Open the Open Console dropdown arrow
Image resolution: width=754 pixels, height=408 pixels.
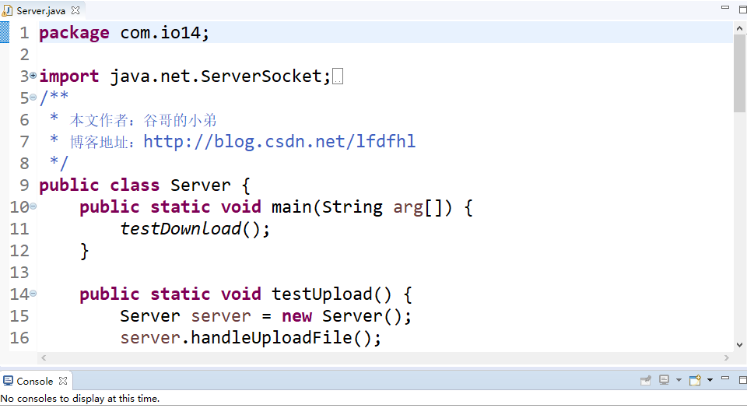click(709, 381)
